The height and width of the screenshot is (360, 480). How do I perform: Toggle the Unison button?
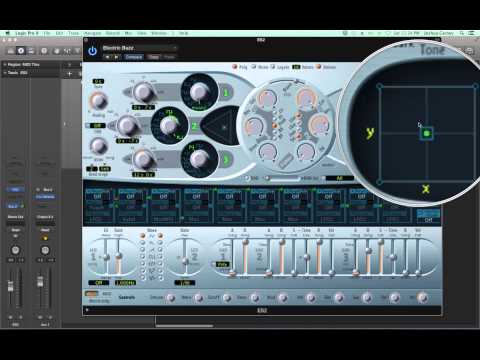(318, 67)
